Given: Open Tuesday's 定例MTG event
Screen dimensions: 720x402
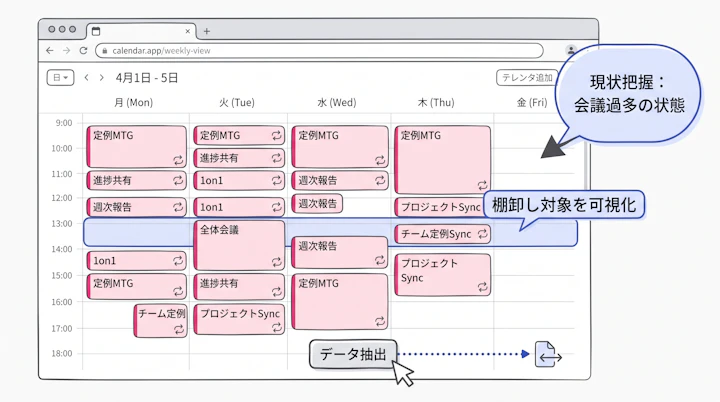Looking at the screenshot, I should (239, 136).
